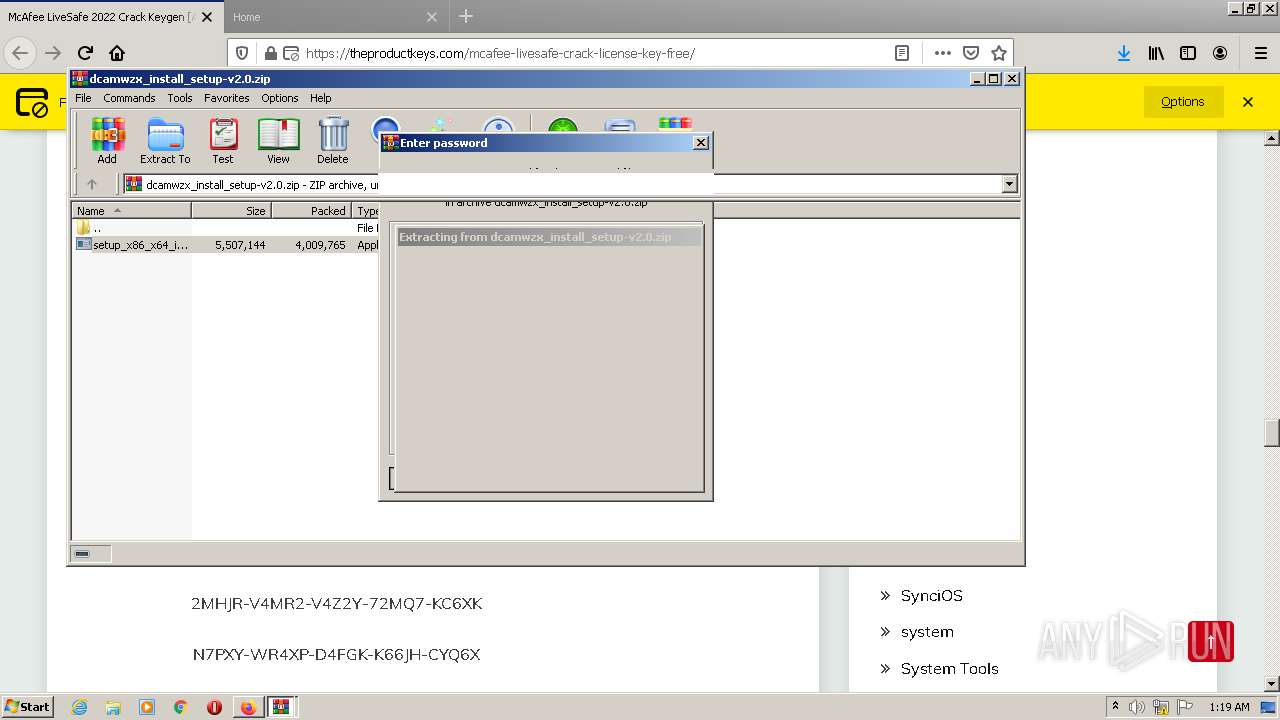Image resolution: width=1280 pixels, height=720 pixels.
Task: Toggle Reader View in the address bar
Action: click(x=901, y=53)
